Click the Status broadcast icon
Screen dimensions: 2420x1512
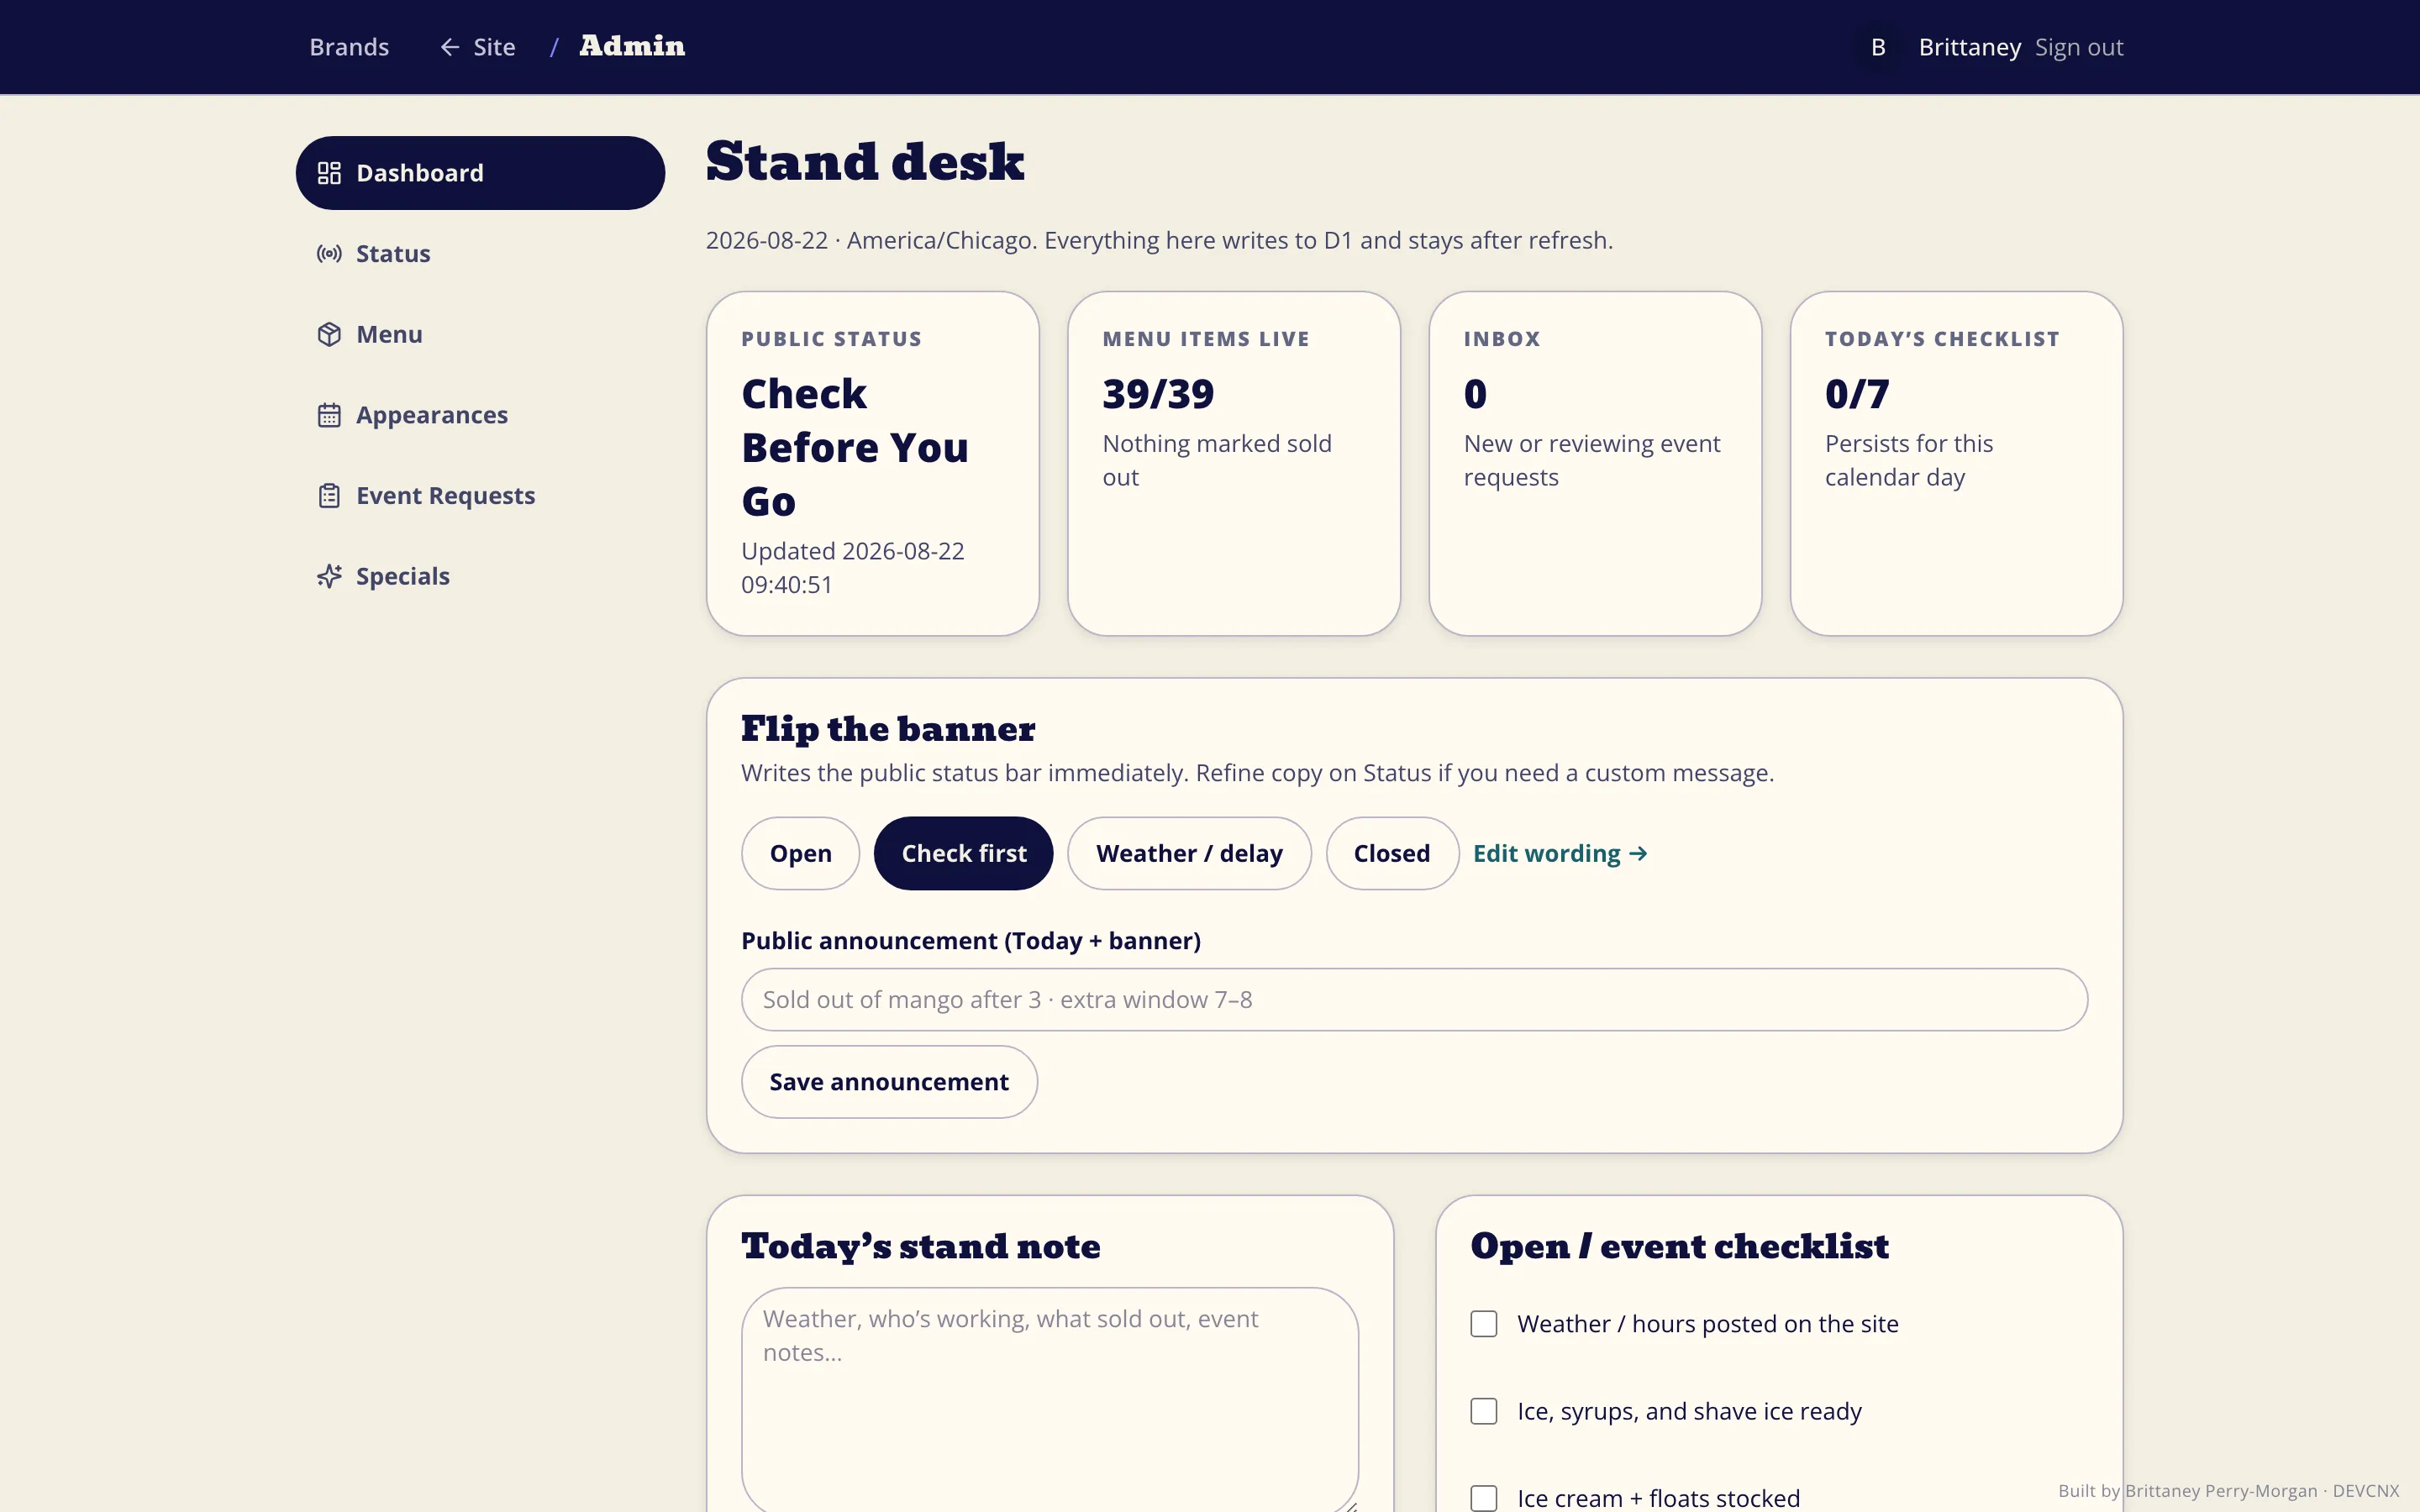[329, 254]
